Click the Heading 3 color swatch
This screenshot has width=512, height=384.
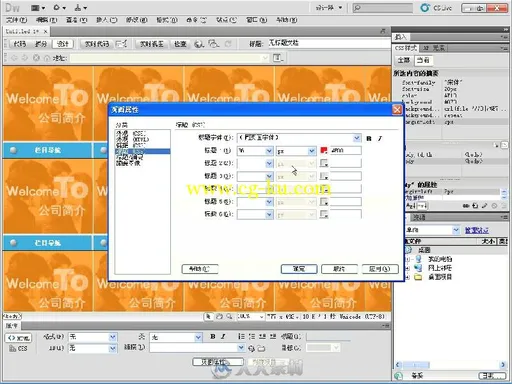[324, 176]
